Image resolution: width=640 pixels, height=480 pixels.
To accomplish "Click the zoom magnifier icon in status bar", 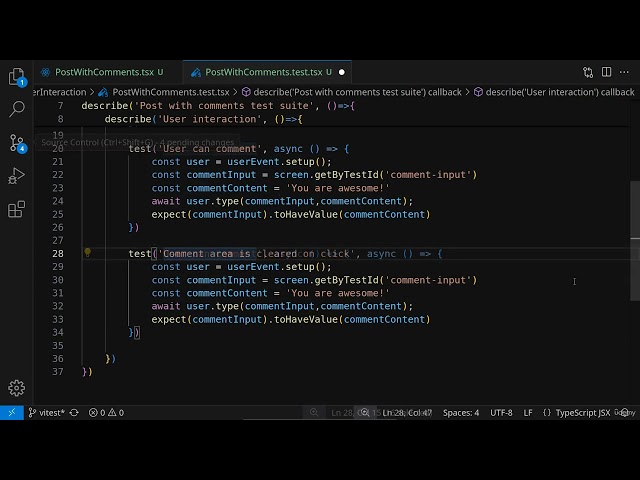I will point(364,413).
